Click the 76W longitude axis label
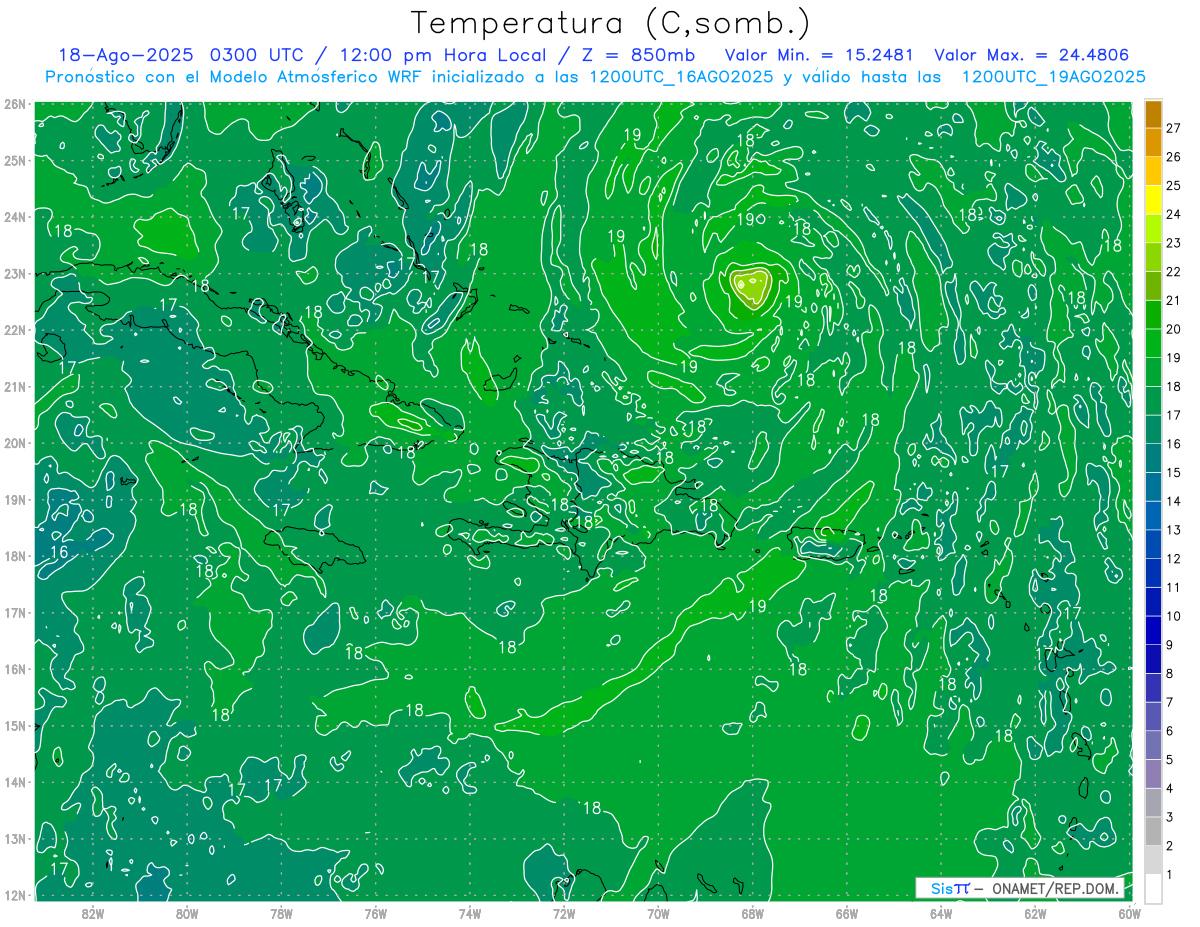1200x927 pixels. 375,913
